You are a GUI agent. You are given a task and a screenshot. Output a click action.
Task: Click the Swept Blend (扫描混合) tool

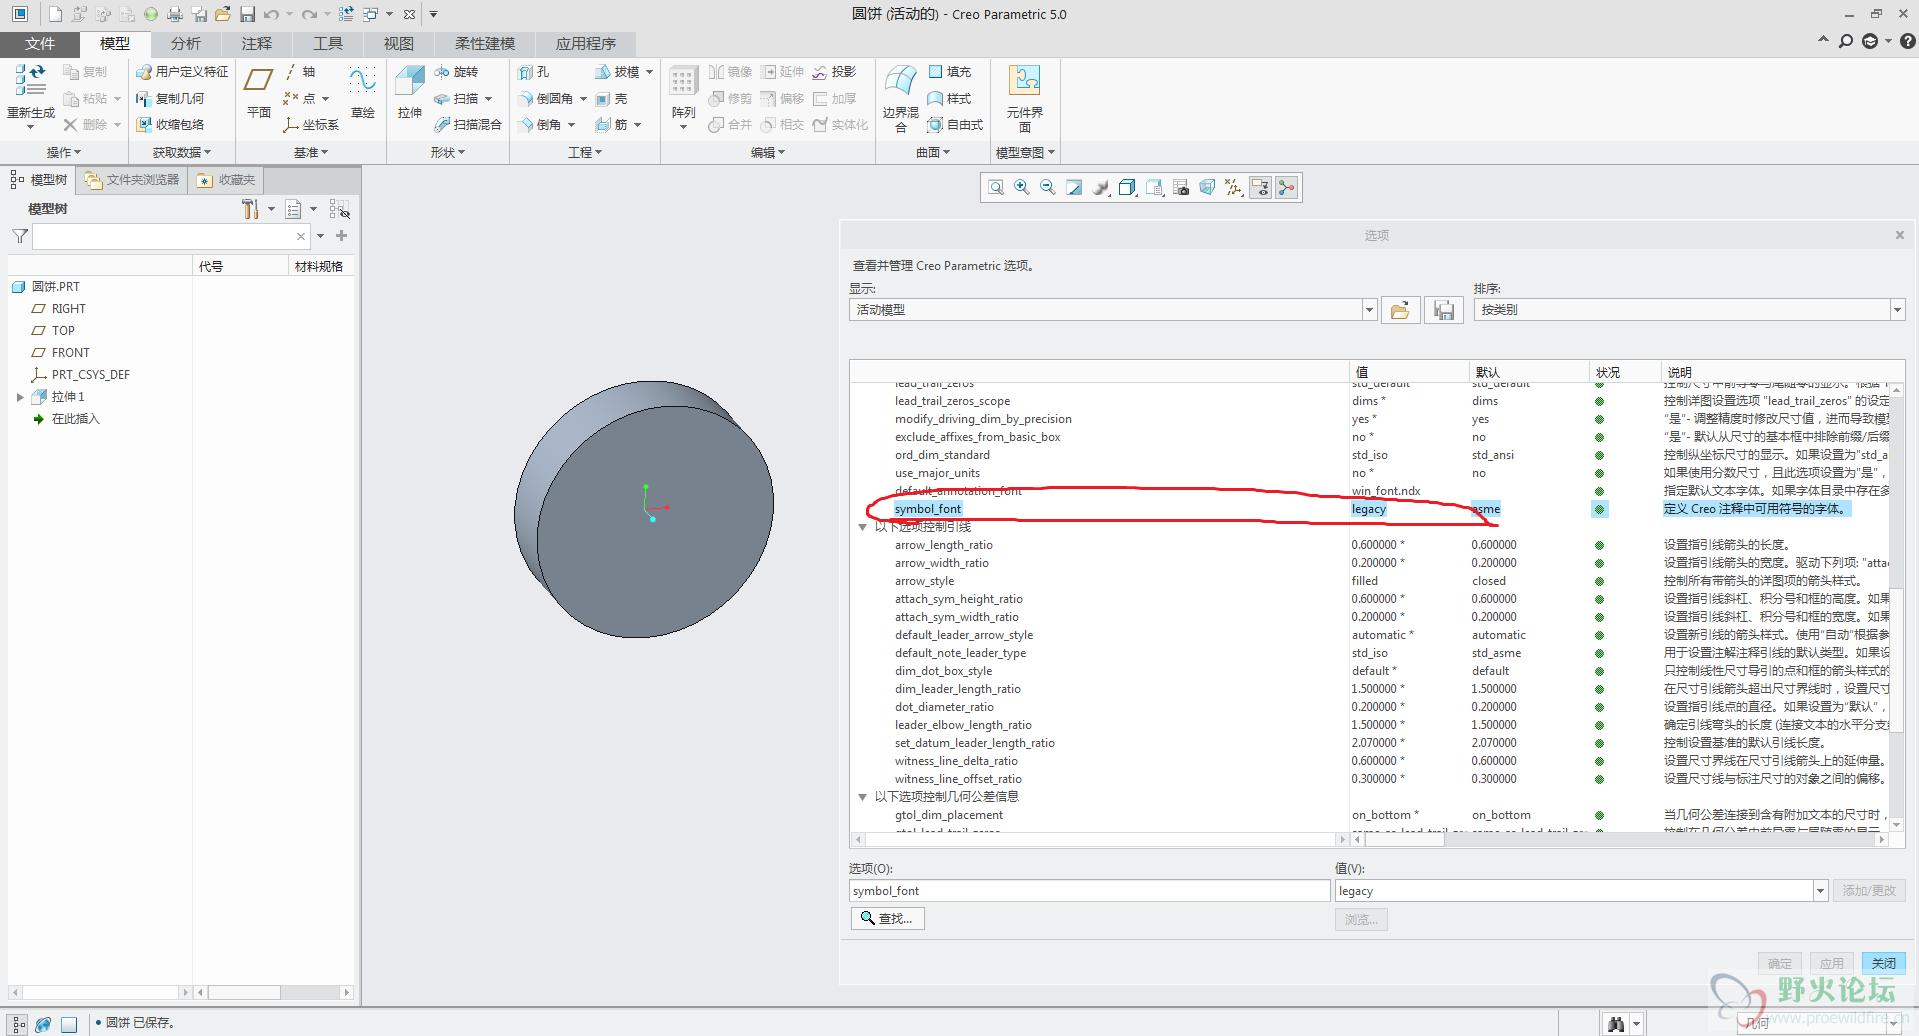(468, 124)
